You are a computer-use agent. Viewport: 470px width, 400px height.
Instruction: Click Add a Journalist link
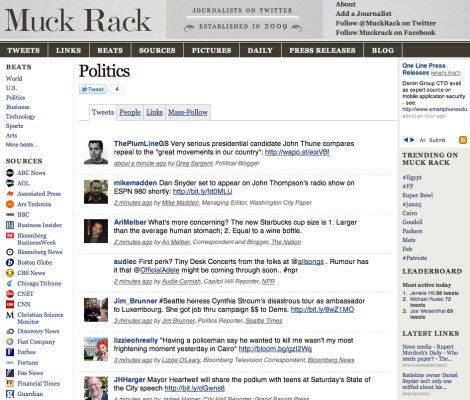tap(363, 14)
